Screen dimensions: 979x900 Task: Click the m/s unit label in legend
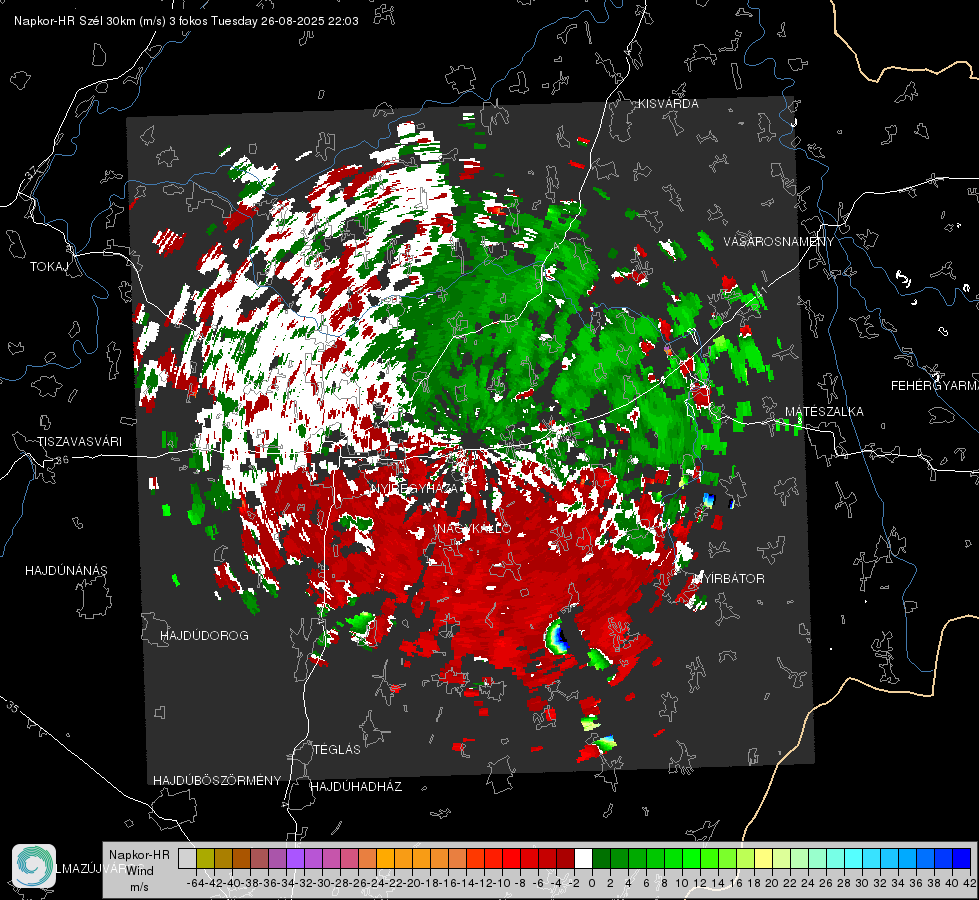[139, 887]
